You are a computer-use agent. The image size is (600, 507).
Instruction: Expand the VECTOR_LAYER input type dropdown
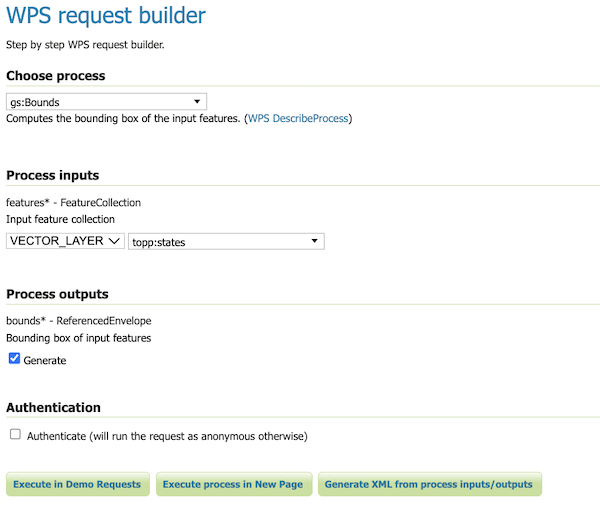click(x=65, y=241)
